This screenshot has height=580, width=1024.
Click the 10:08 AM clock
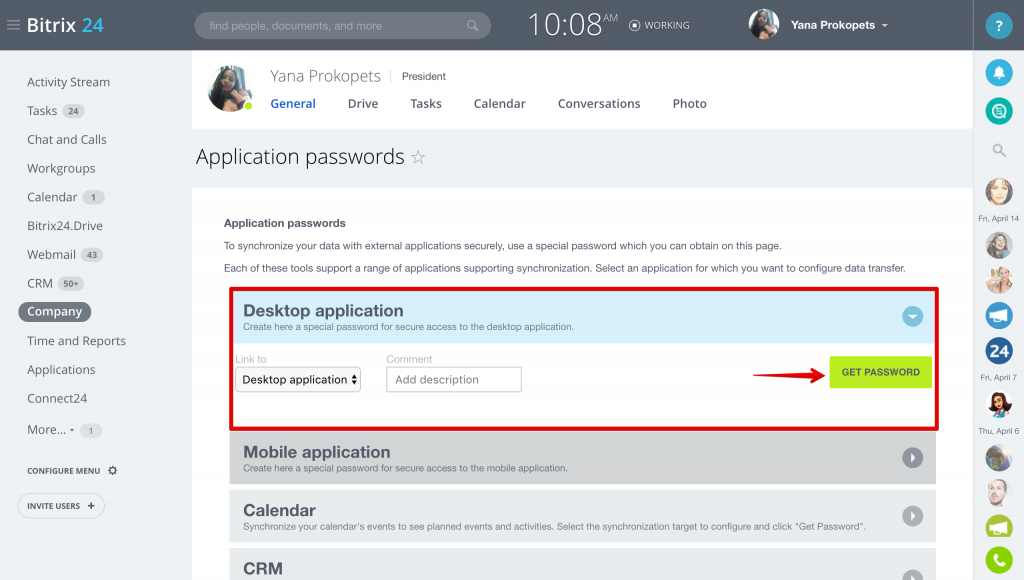coord(572,25)
